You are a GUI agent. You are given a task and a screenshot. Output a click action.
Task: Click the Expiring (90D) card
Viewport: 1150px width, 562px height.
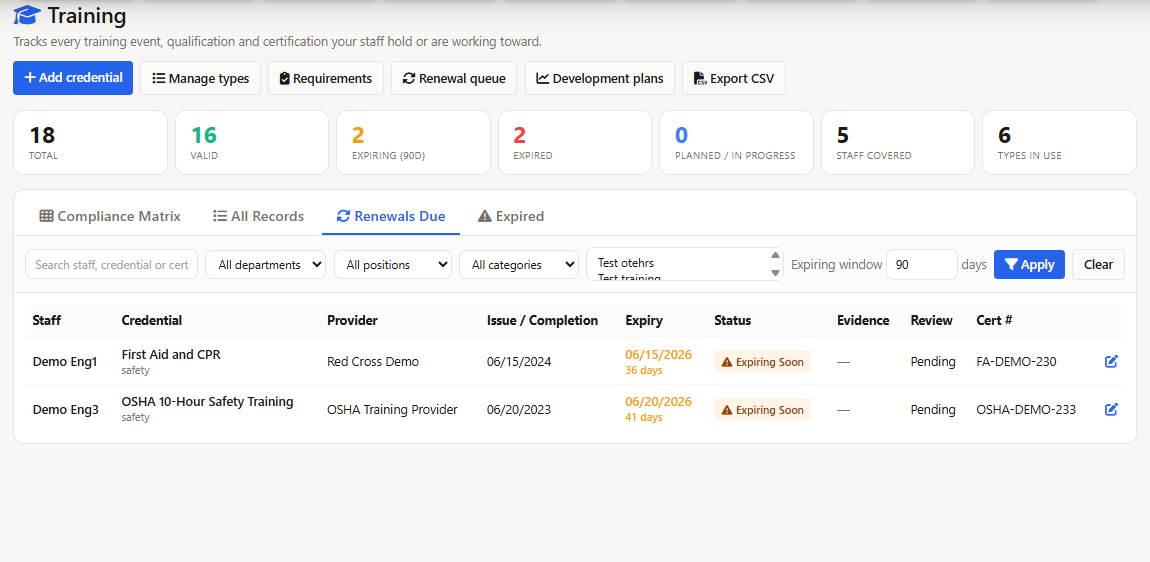coord(413,142)
